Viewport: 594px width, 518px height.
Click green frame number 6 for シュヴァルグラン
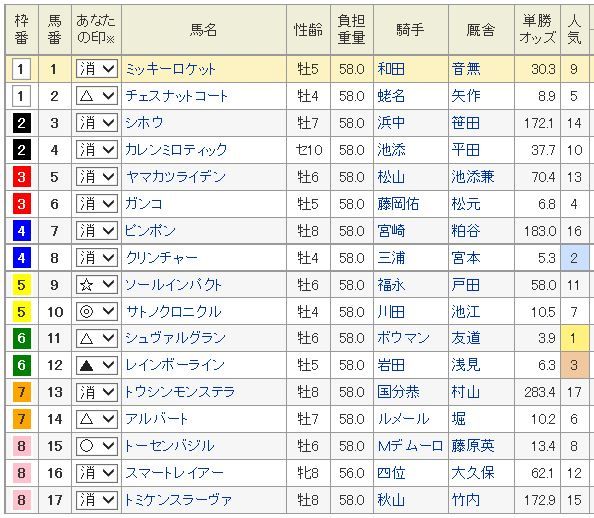click(x=22, y=338)
